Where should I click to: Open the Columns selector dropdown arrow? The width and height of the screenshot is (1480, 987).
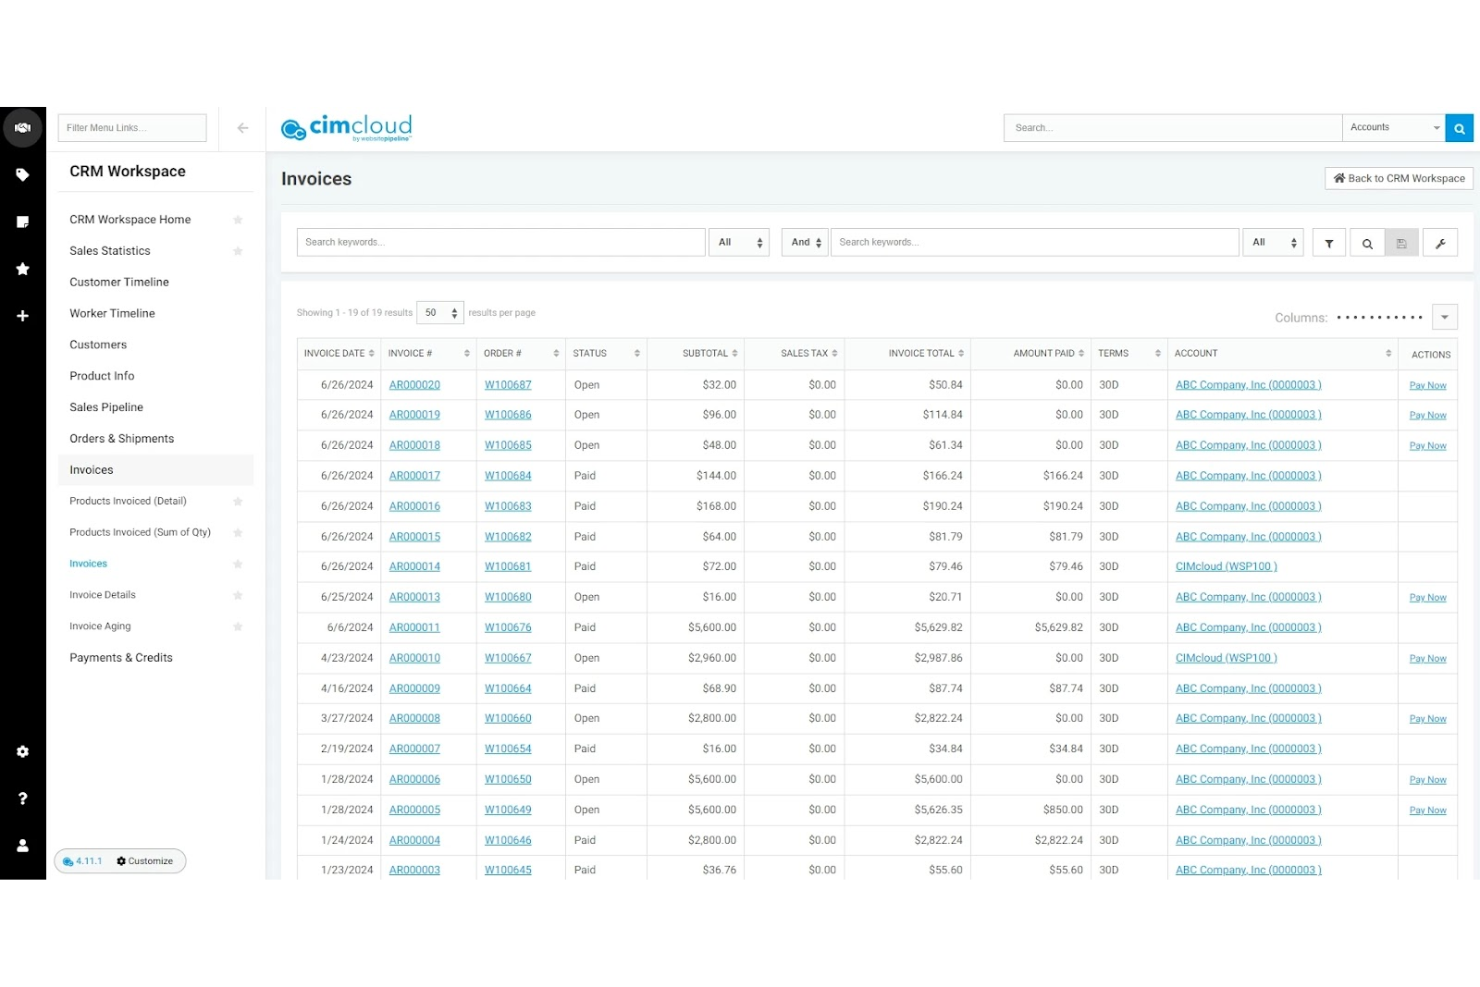(1443, 316)
